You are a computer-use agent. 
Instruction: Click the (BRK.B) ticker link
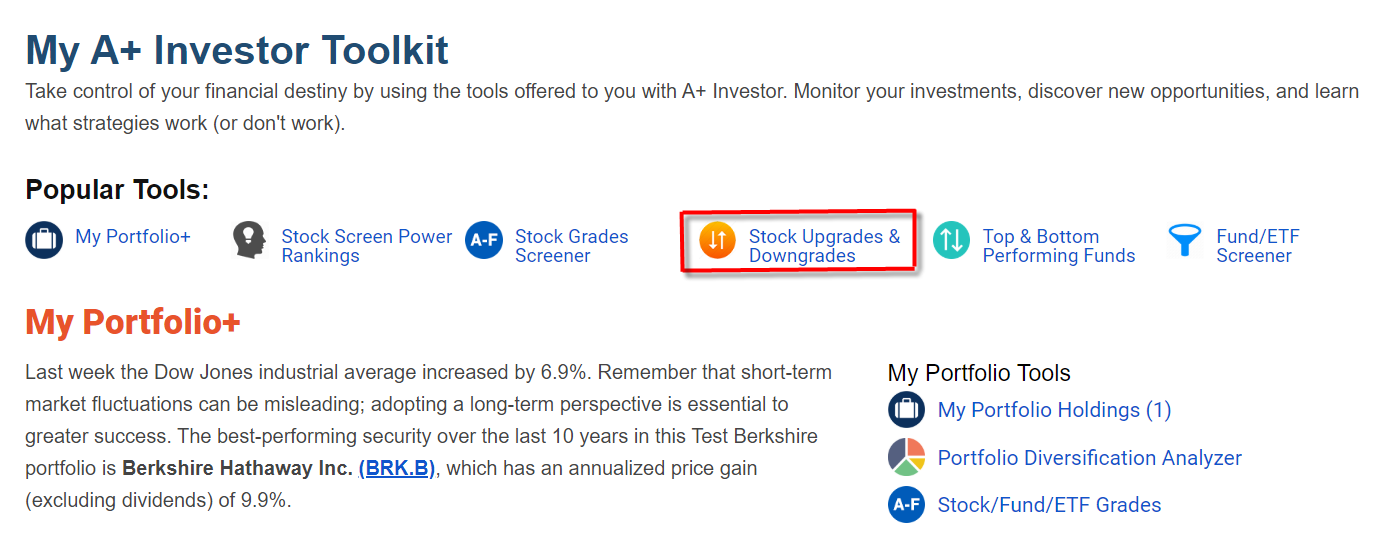pyautogui.click(x=397, y=468)
